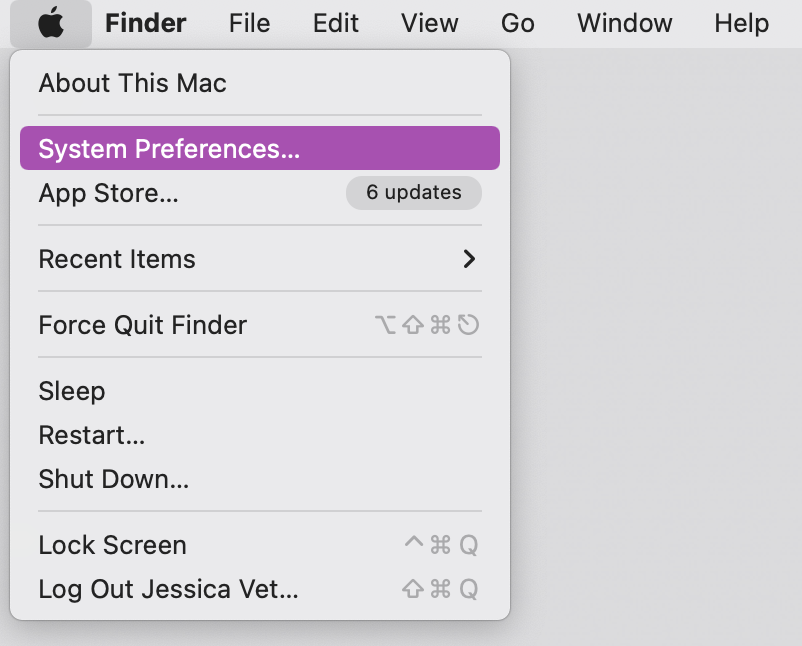Choose Force Quit Finder

(260, 325)
